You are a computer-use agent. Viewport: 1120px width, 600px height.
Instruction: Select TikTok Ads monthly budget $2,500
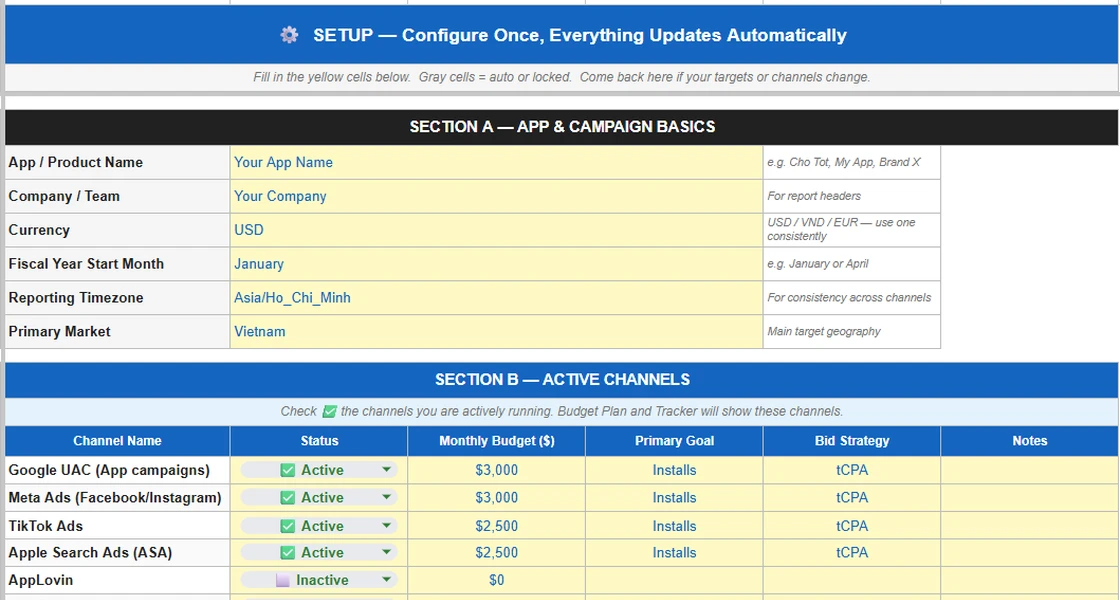coord(496,526)
